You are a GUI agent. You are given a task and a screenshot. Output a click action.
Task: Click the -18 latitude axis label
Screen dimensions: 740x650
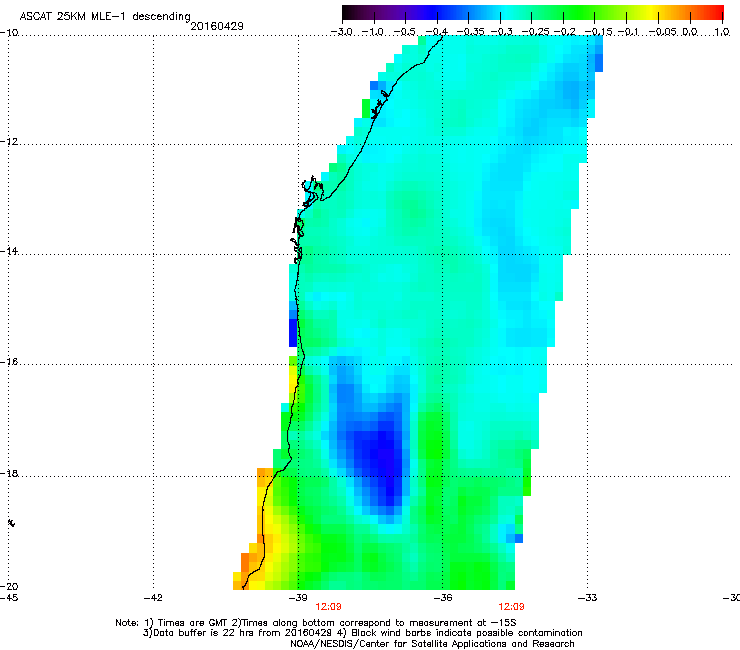pyautogui.click(x=9, y=473)
